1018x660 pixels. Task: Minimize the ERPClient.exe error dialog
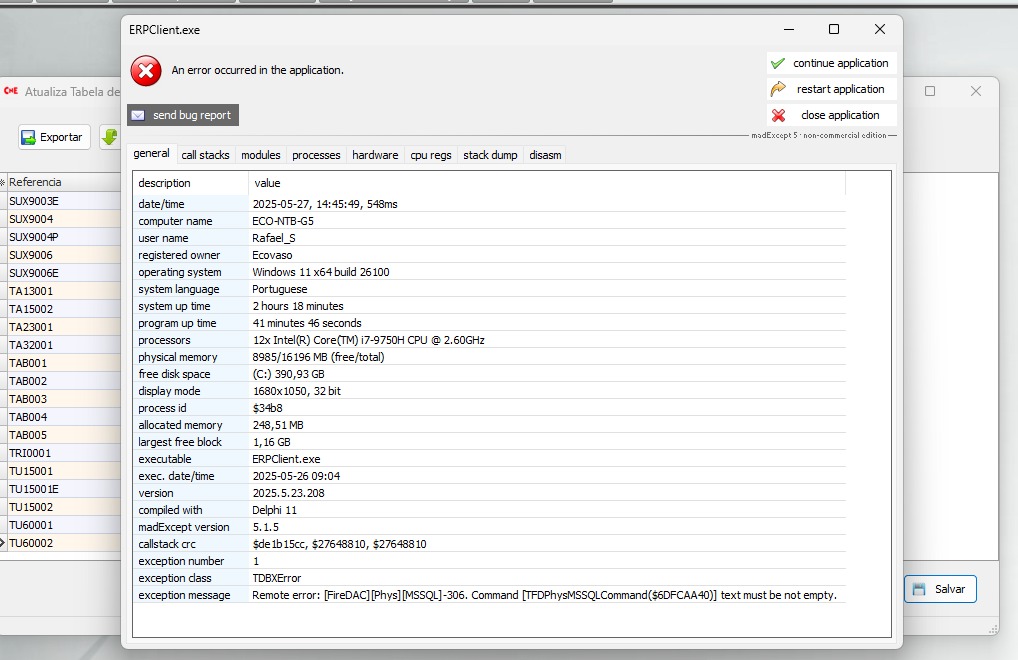[788, 30]
